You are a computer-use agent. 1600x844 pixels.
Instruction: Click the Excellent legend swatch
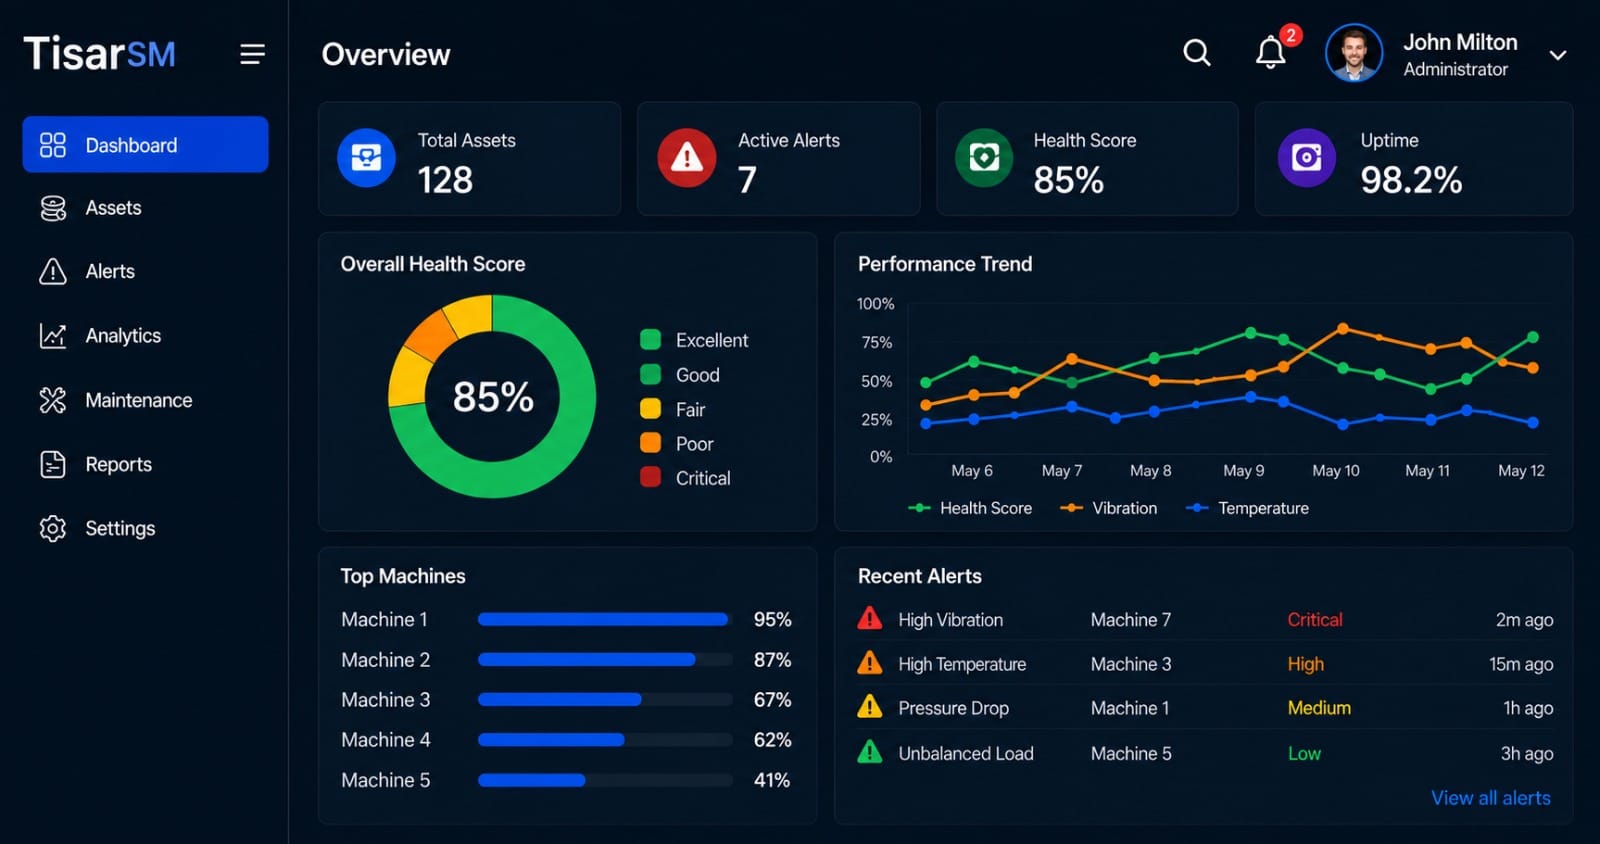tap(650, 340)
